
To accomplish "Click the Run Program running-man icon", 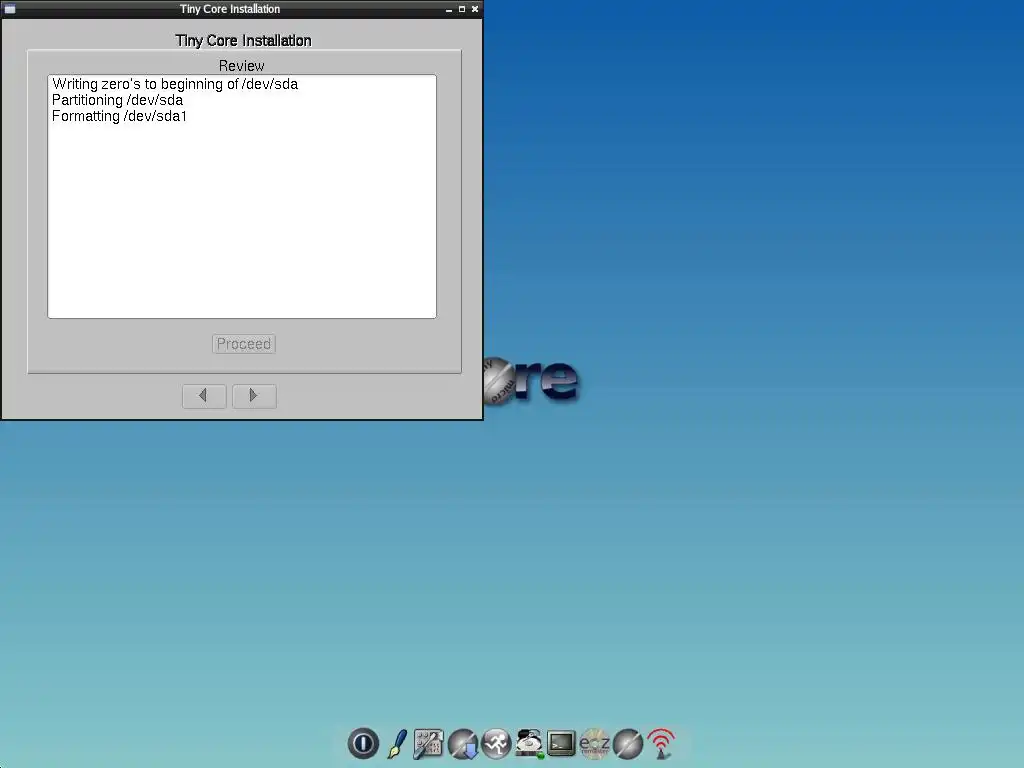I will click(x=496, y=743).
